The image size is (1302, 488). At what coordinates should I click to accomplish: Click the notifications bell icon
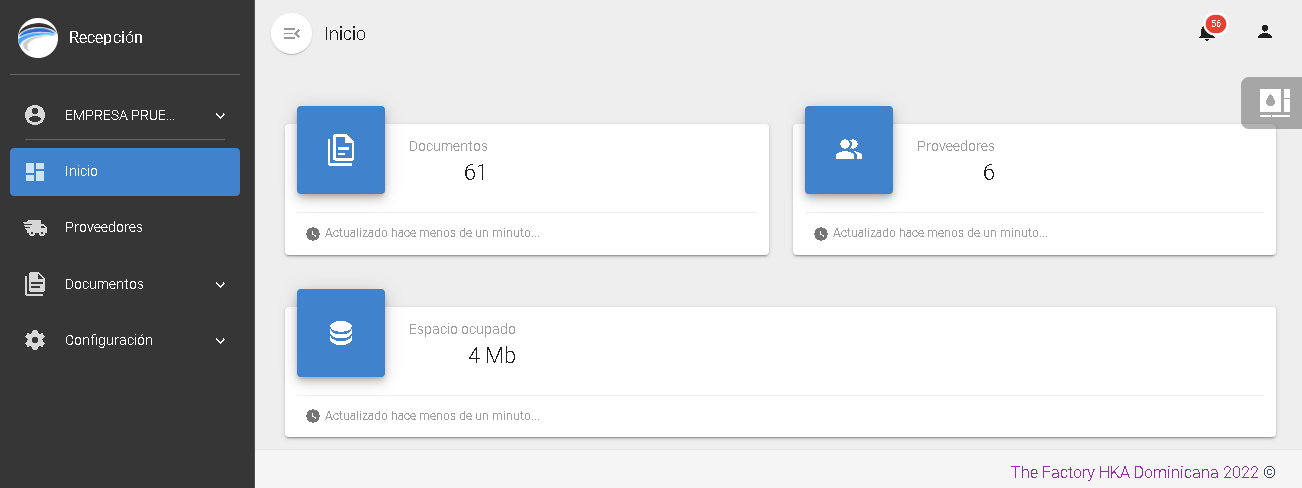[1206, 33]
